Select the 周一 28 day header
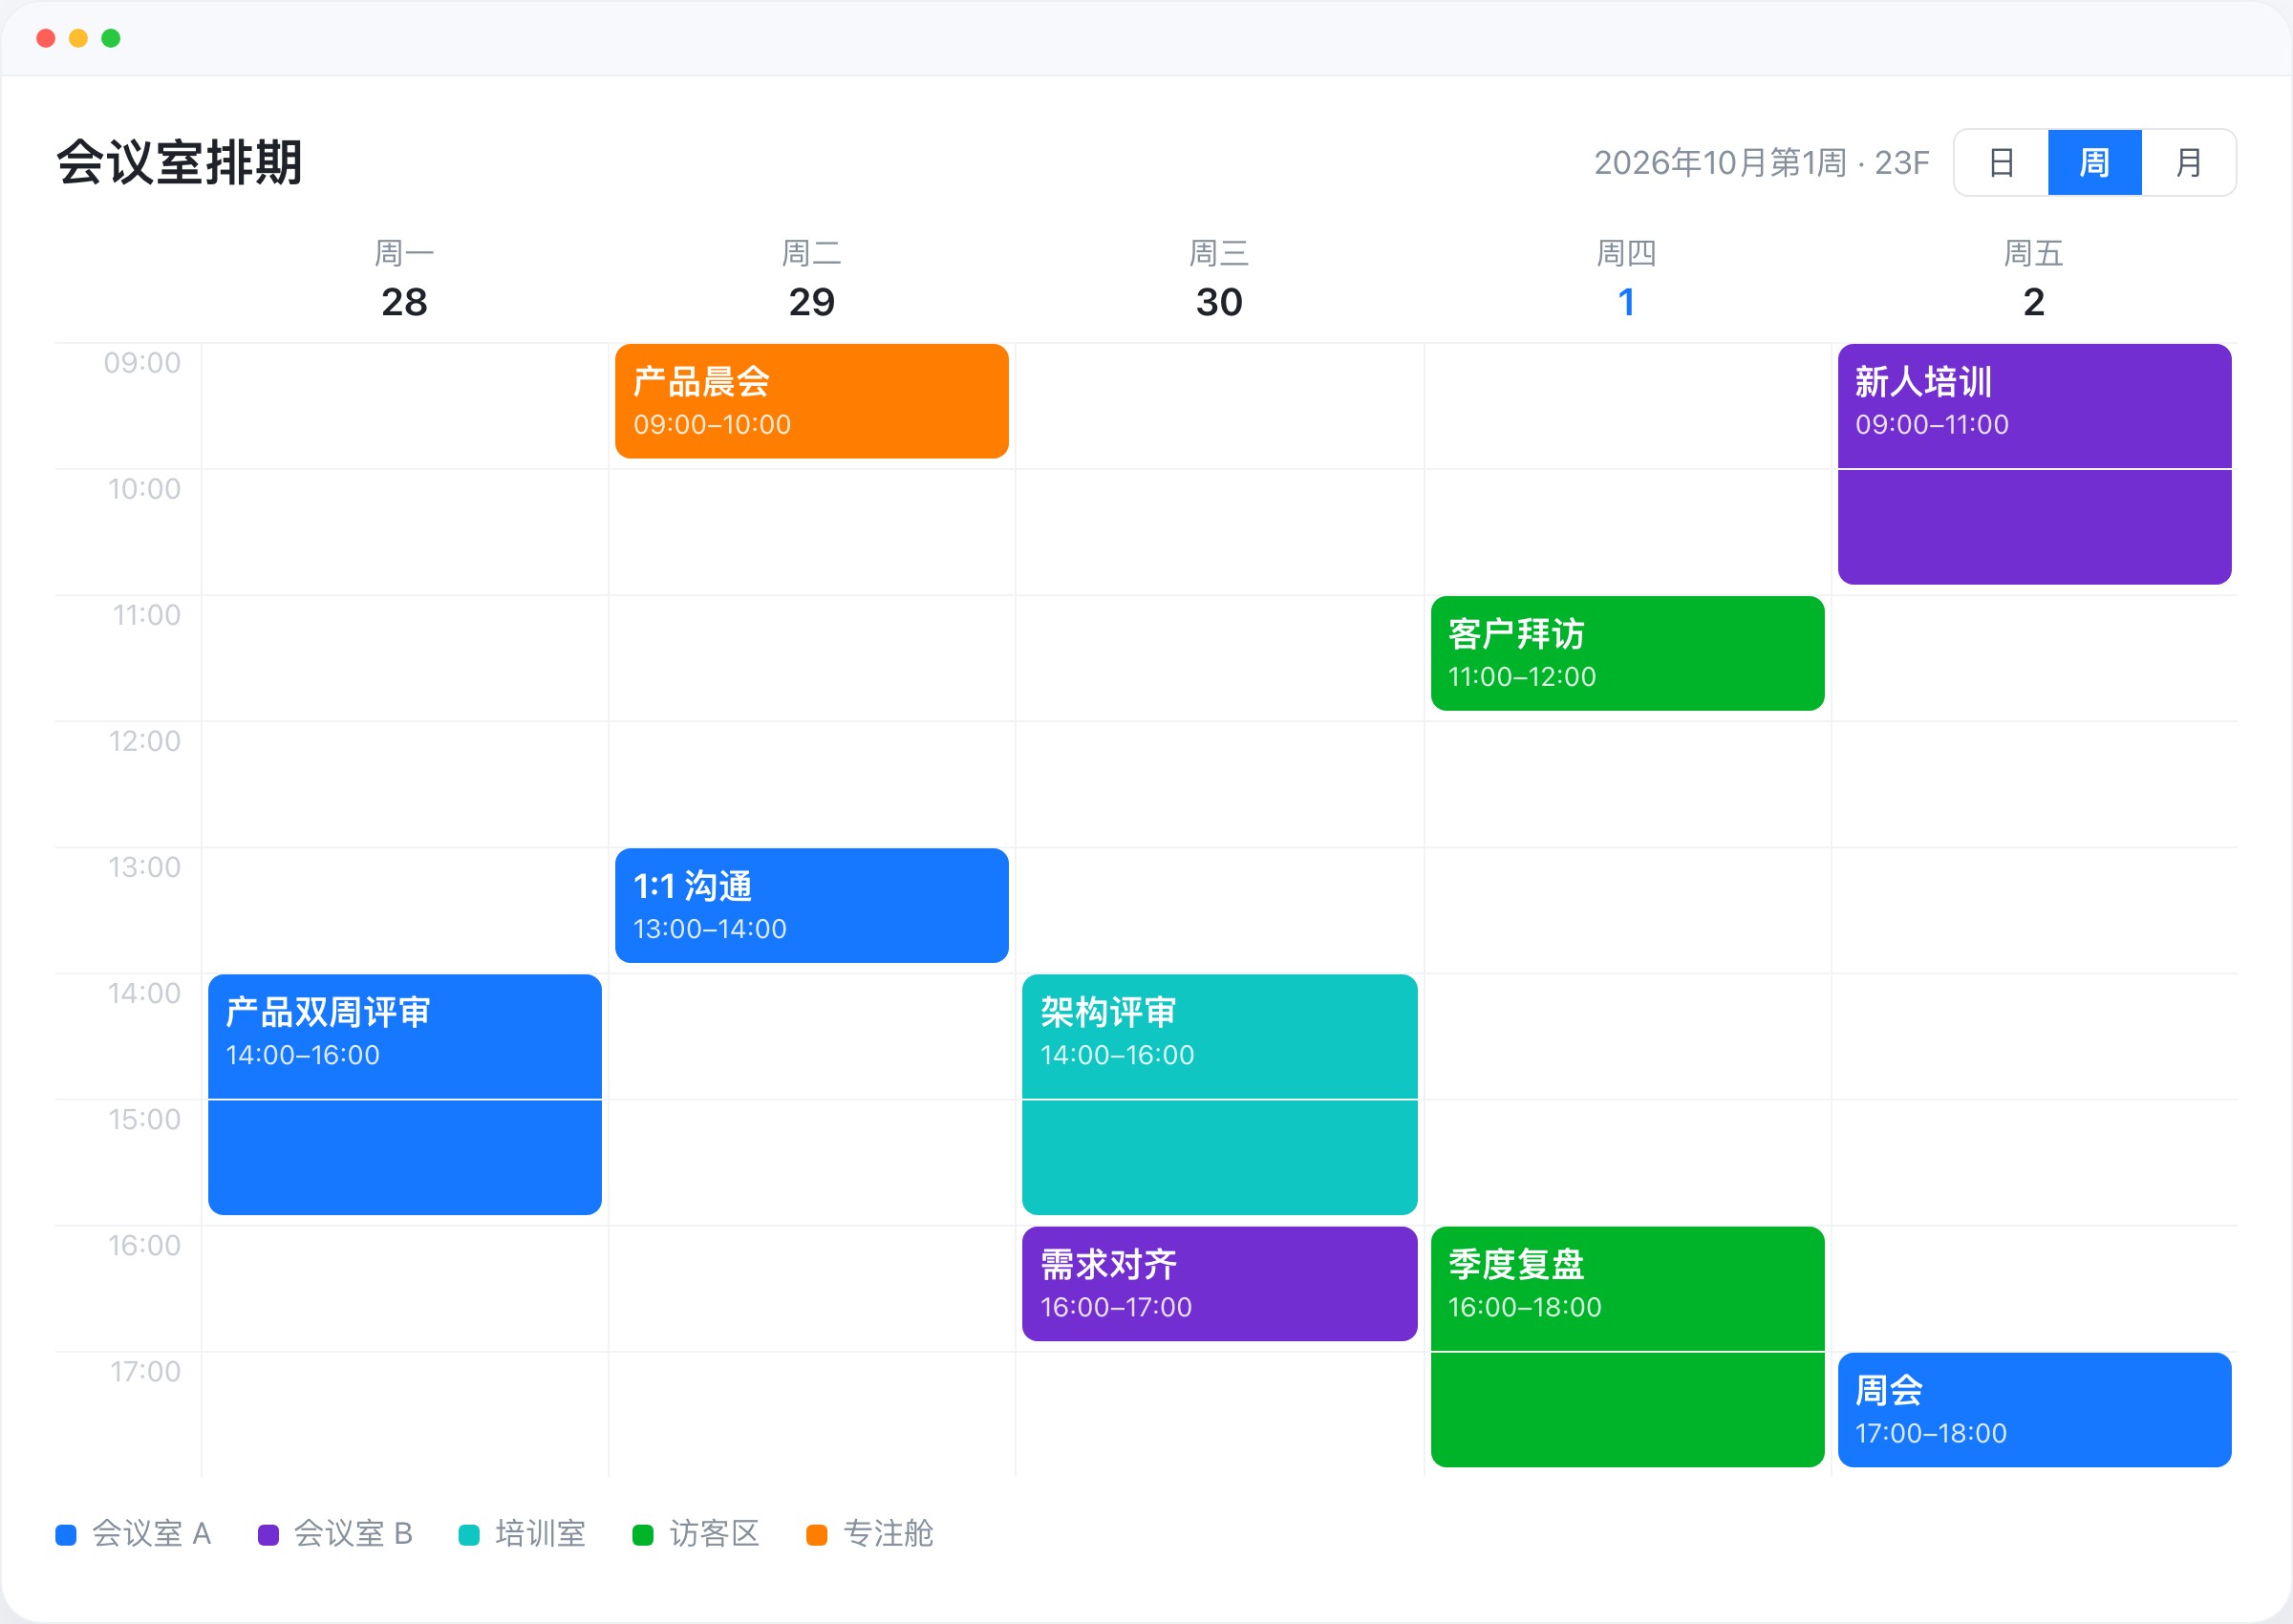The height and width of the screenshot is (1624, 2293). coord(404,279)
